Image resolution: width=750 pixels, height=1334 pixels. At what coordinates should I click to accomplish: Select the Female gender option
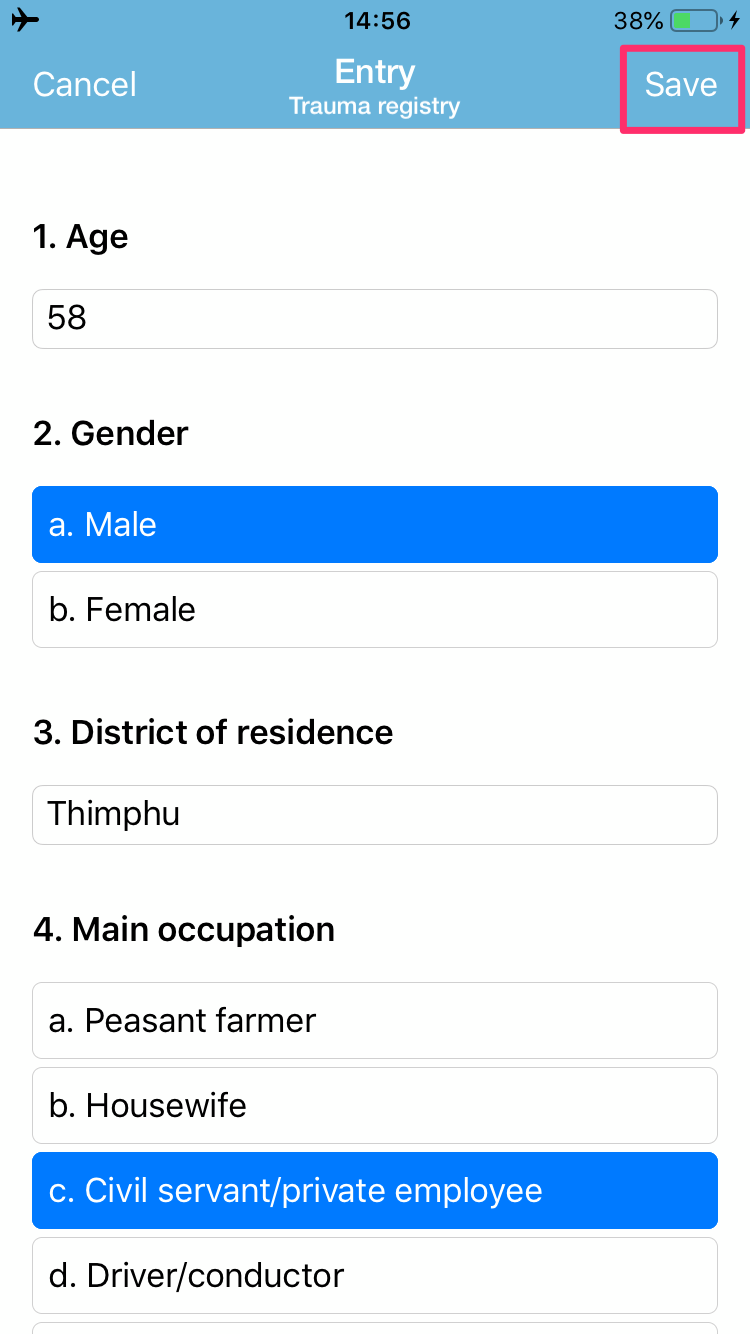click(375, 609)
